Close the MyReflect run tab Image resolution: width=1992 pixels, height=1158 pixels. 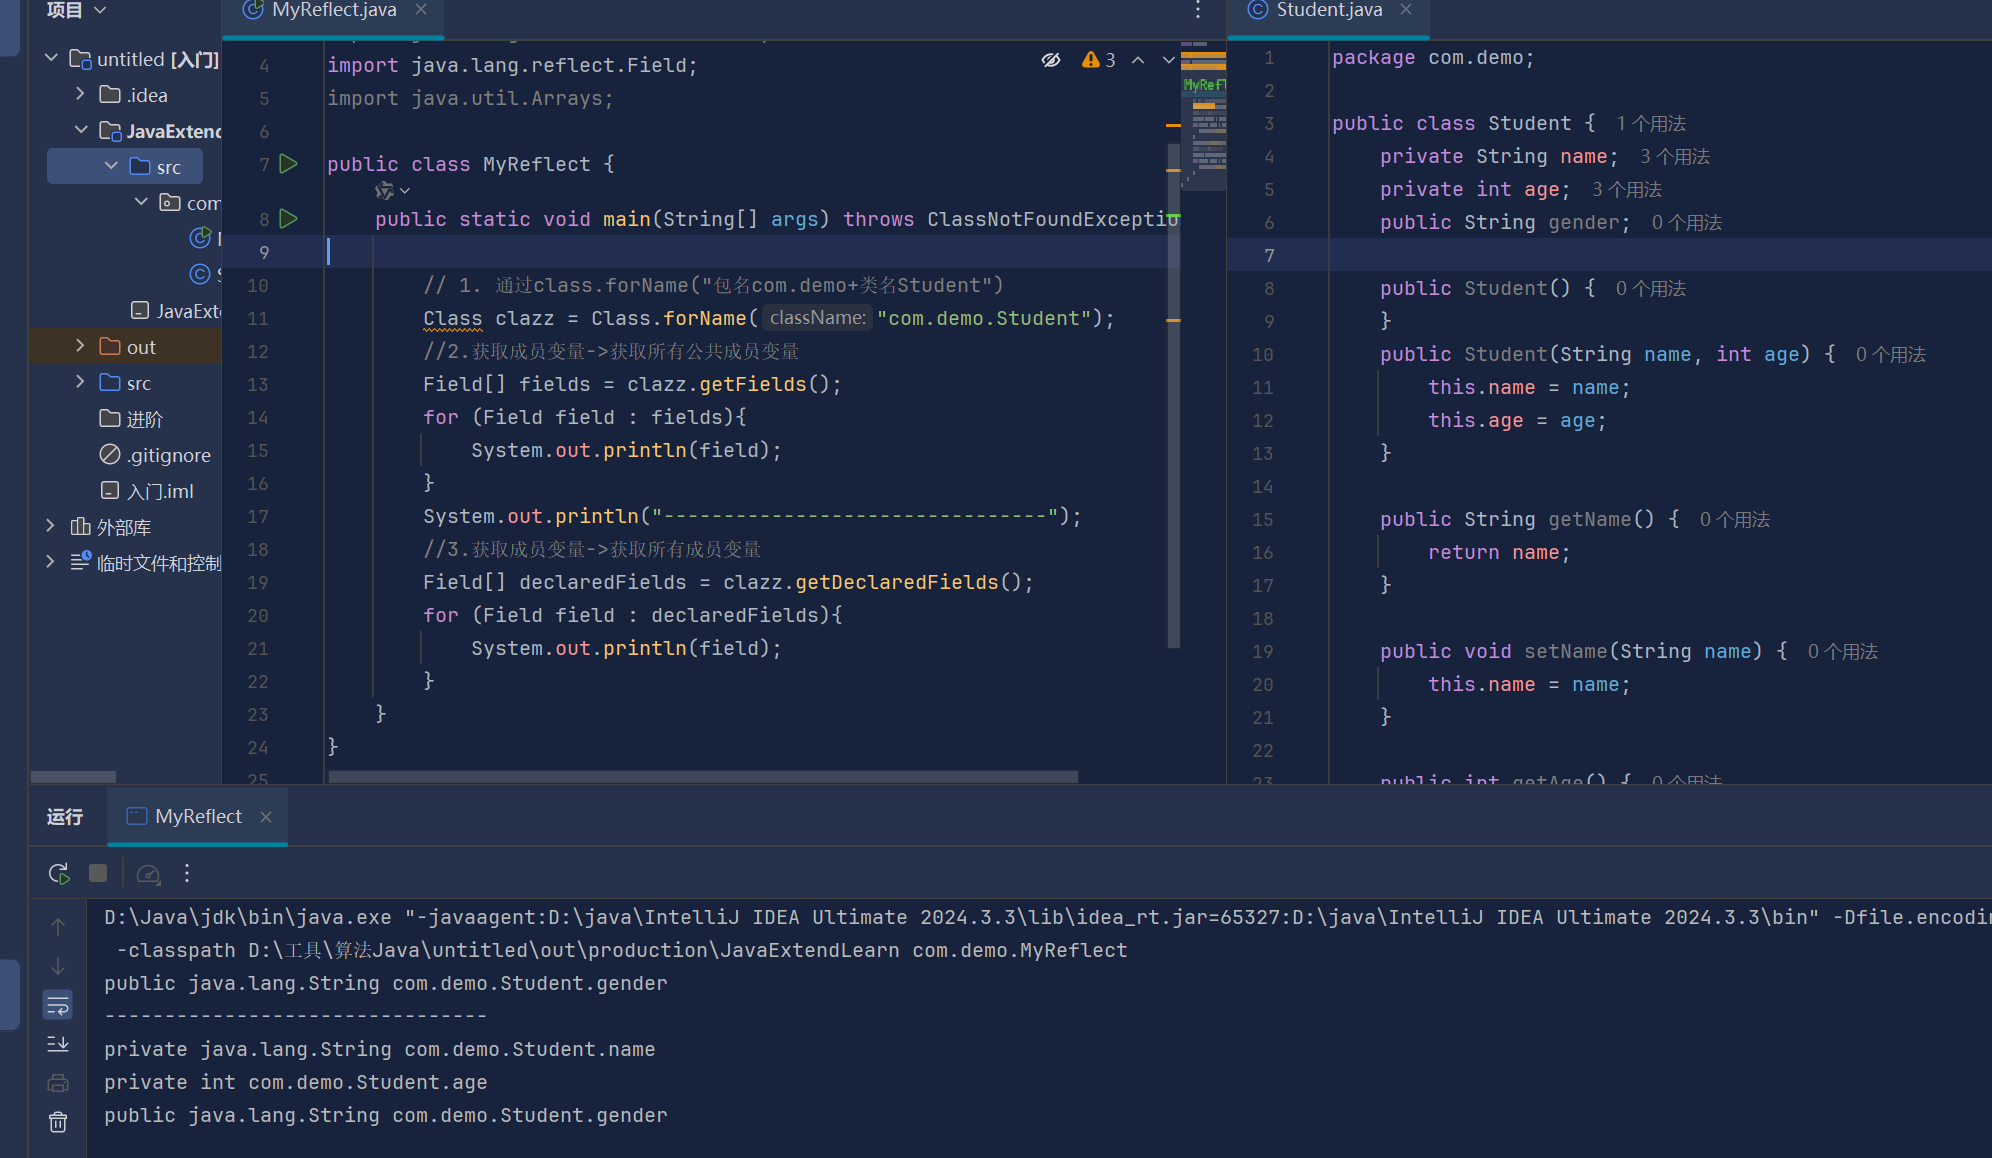tap(266, 817)
